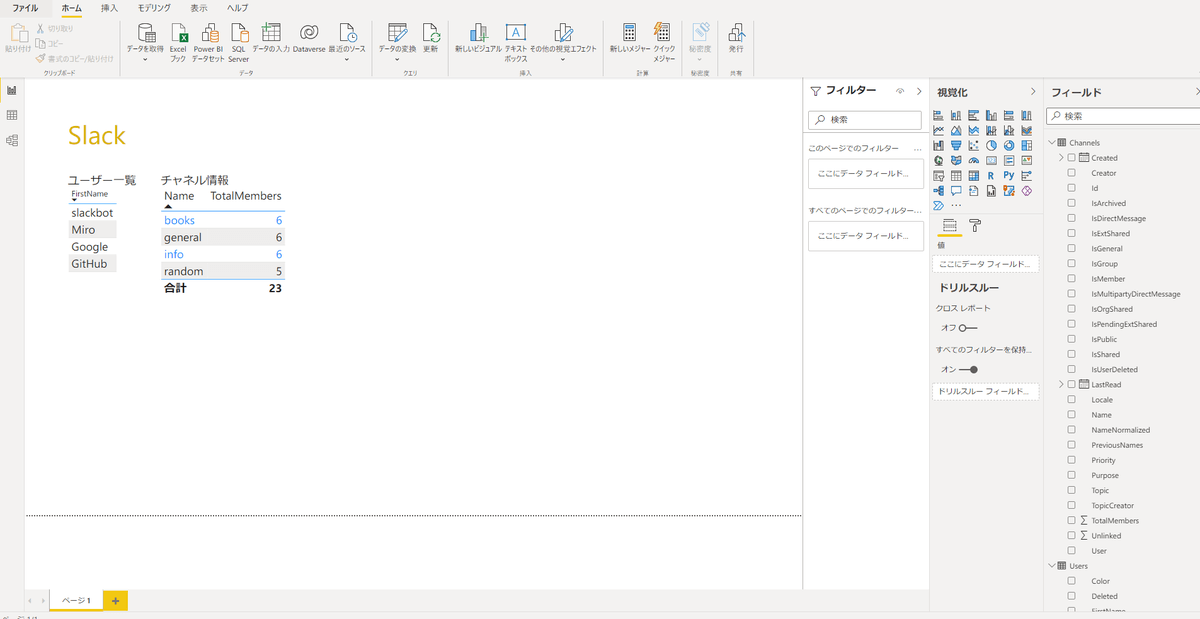Viewport: 1200px width, 619px height.
Task: Select Dataverse connector in ribbon
Action: click(x=309, y=37)
